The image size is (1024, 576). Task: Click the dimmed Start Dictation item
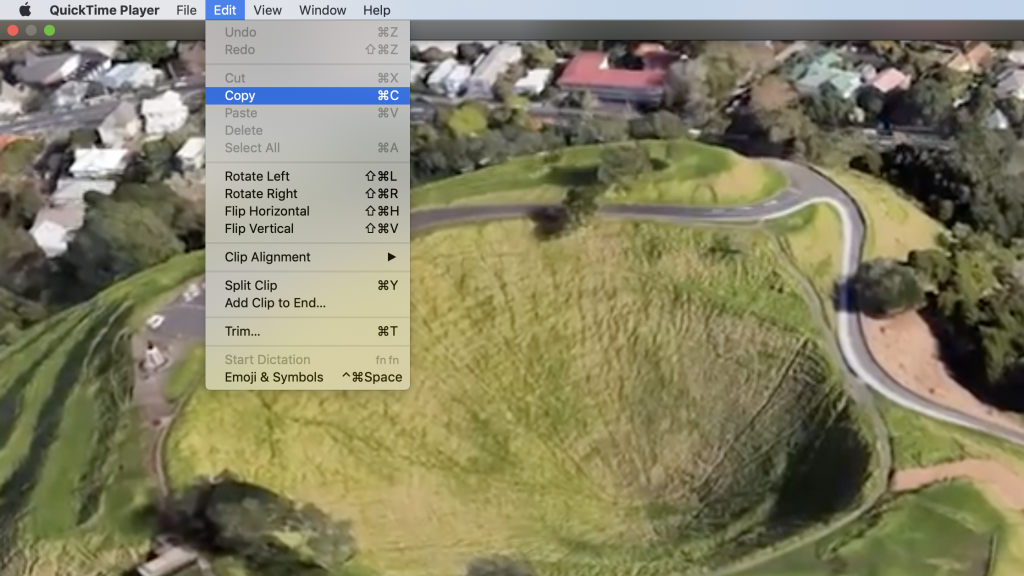(308, 360)
